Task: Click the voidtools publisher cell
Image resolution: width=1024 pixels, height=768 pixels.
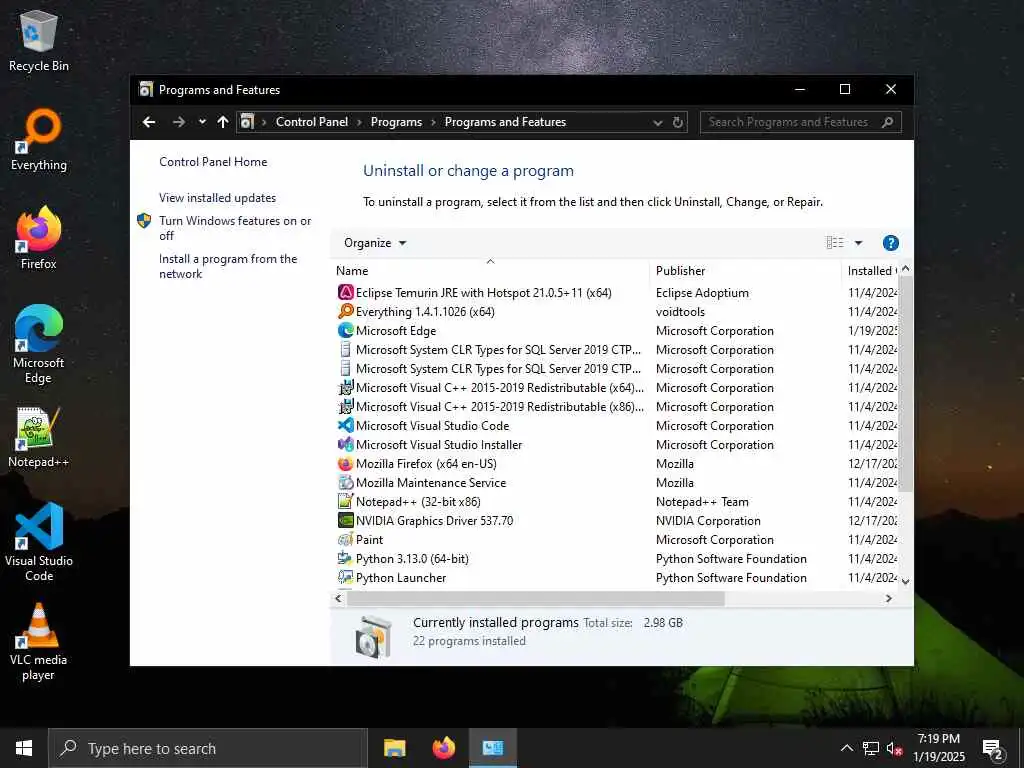Action: pos(680,312)
